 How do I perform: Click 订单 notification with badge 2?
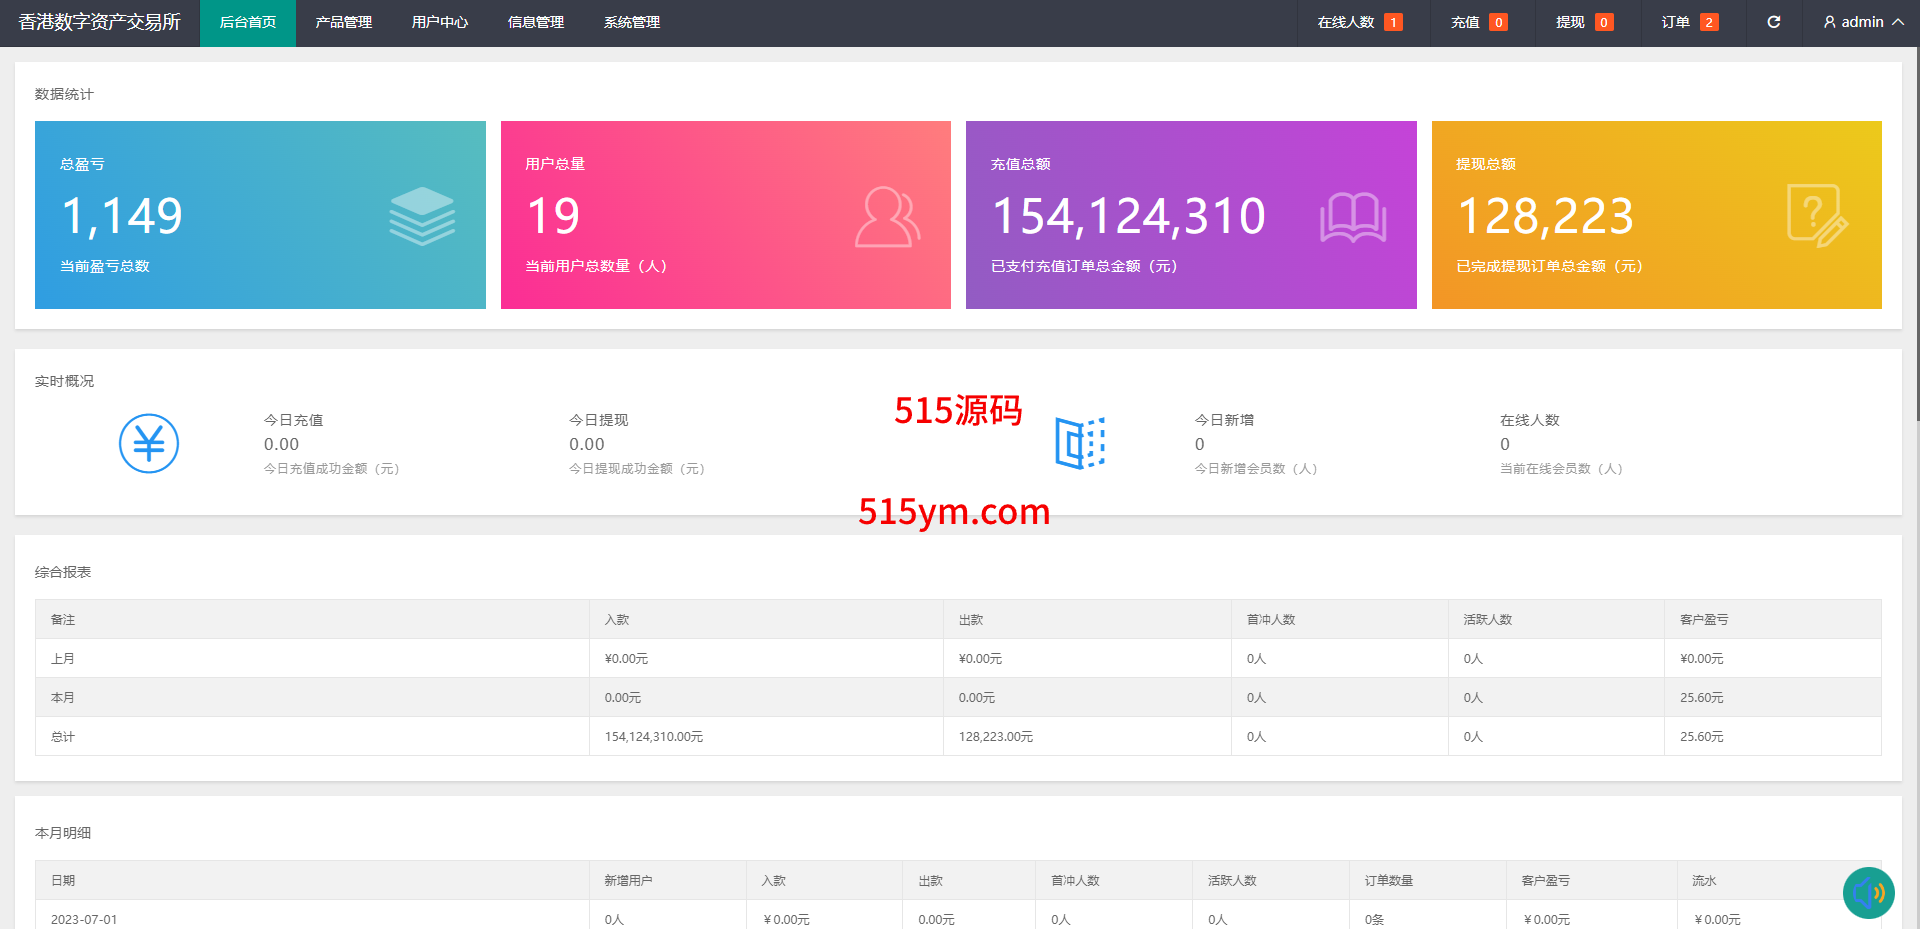1689,22
